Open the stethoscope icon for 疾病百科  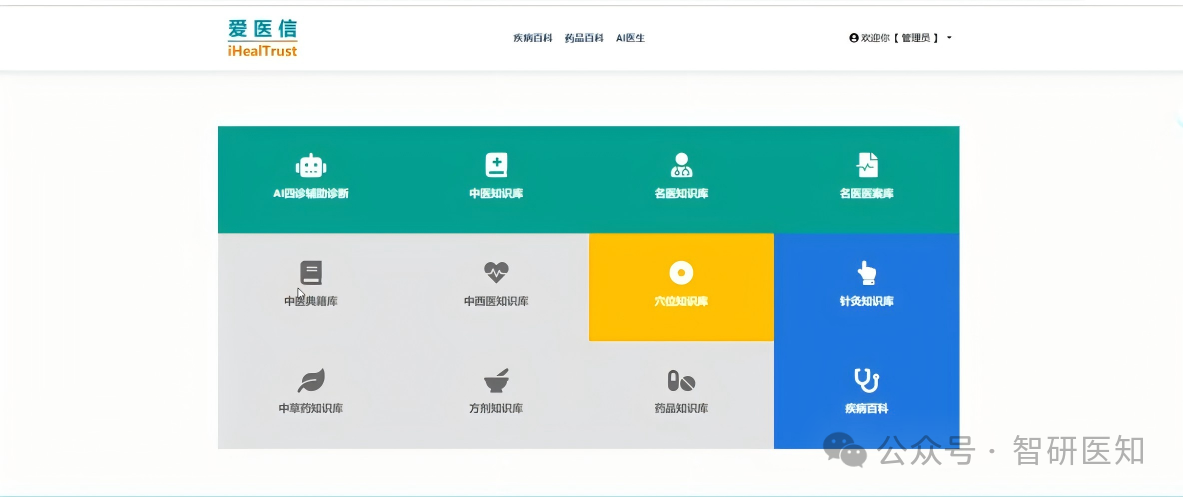pyautogui.click(x=866, y=380)
